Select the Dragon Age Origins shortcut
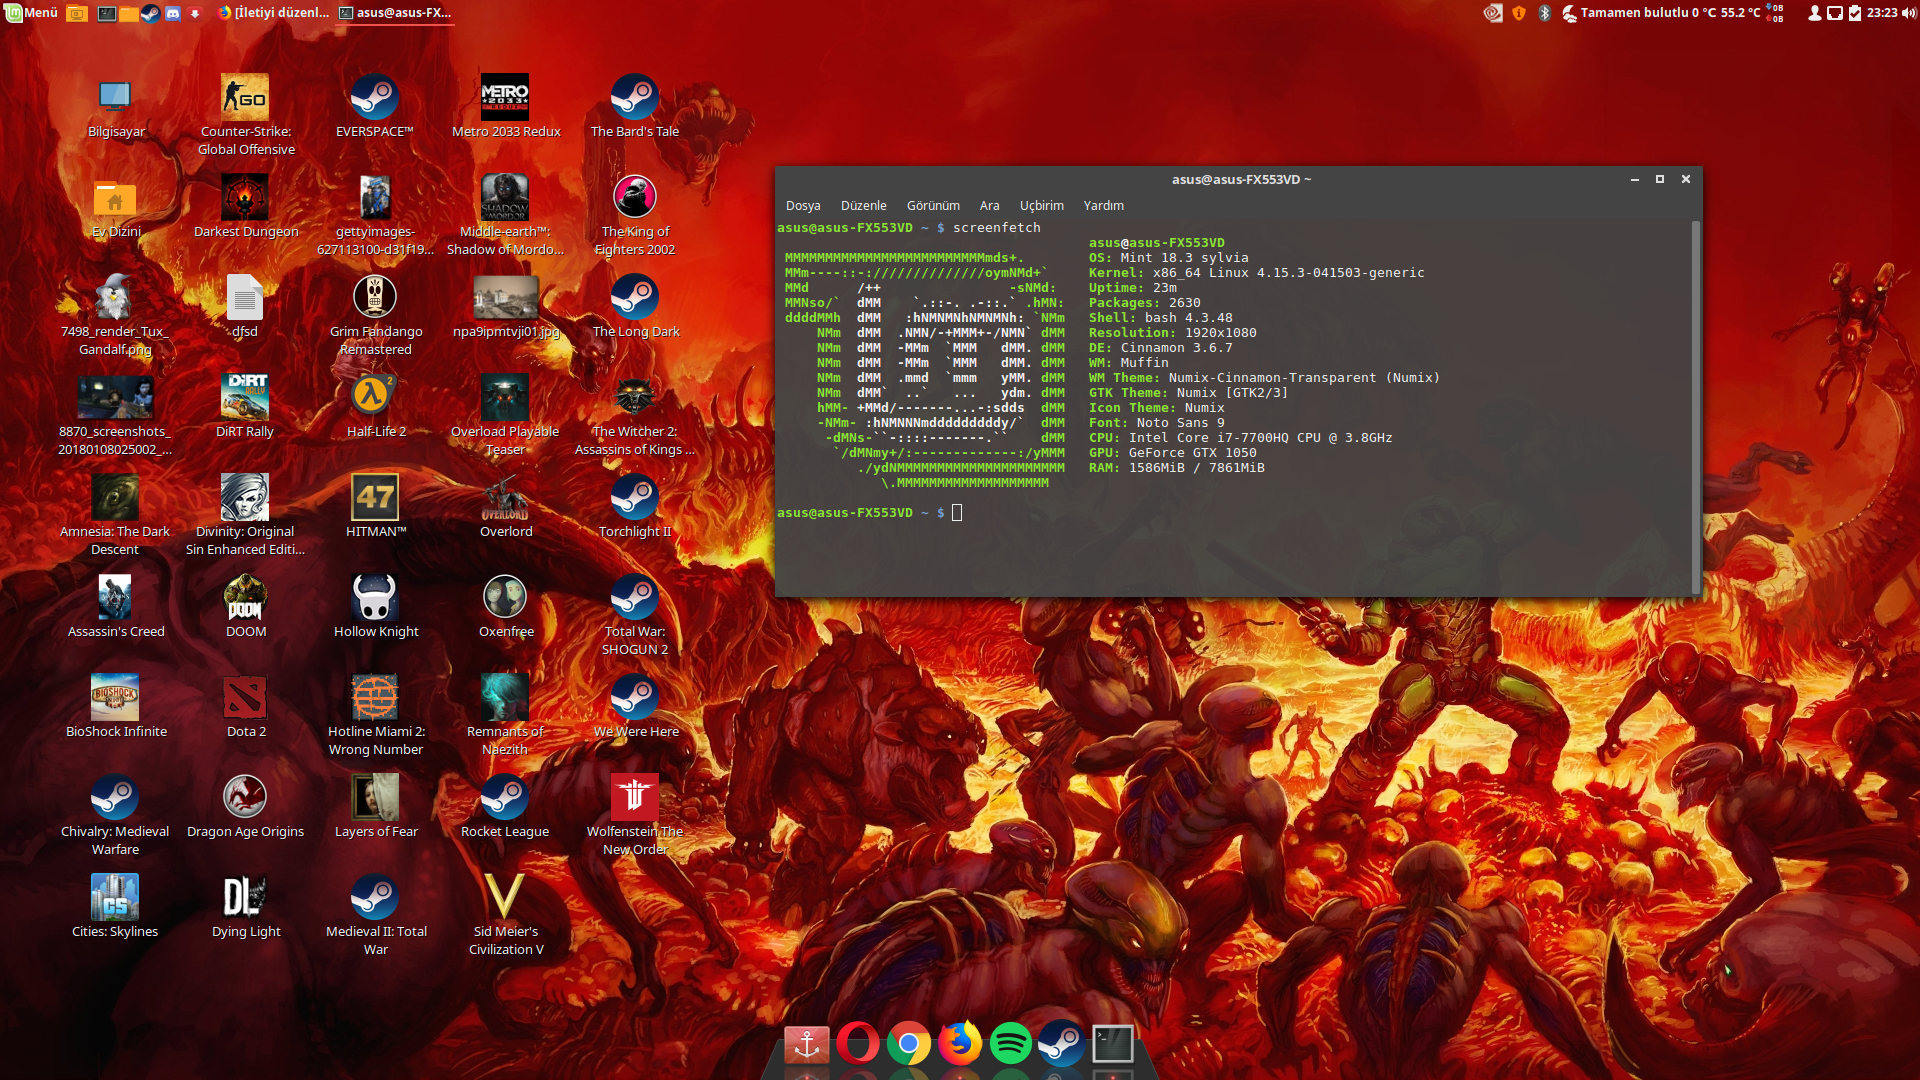Viewport: 1920px width, 1080px height. pyautogui.click(x=245, y=807)
